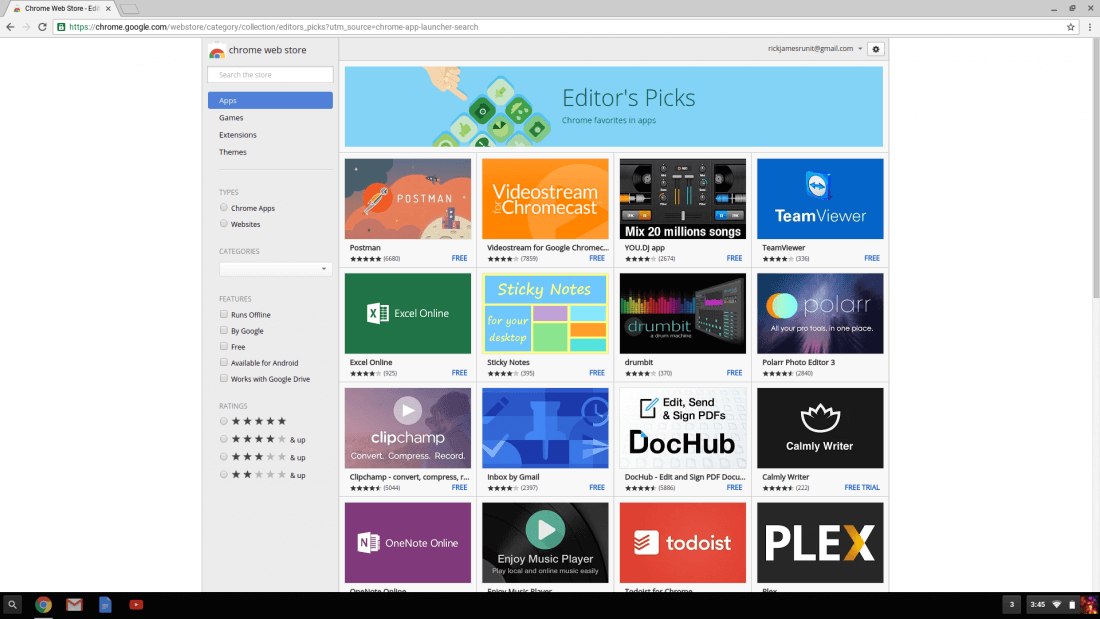Click the settings gear icon in the store

[876, 49]
